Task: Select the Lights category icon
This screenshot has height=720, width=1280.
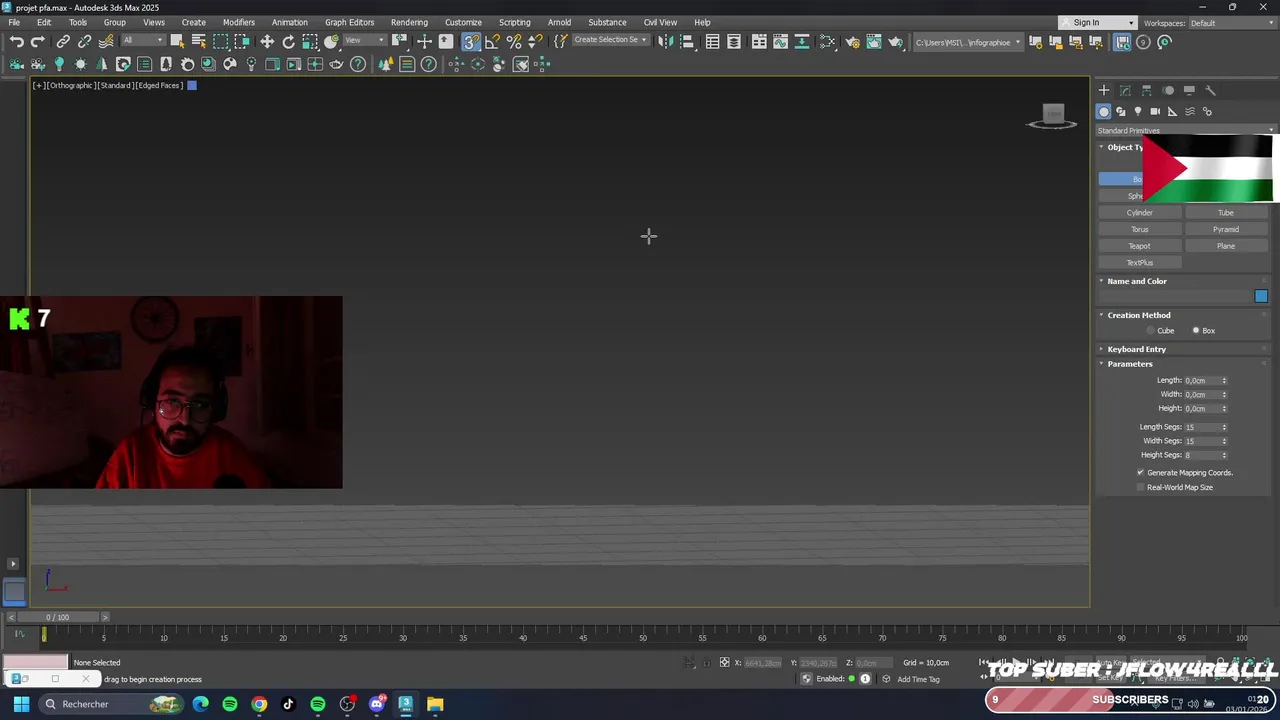Action: click(1138, 112)
